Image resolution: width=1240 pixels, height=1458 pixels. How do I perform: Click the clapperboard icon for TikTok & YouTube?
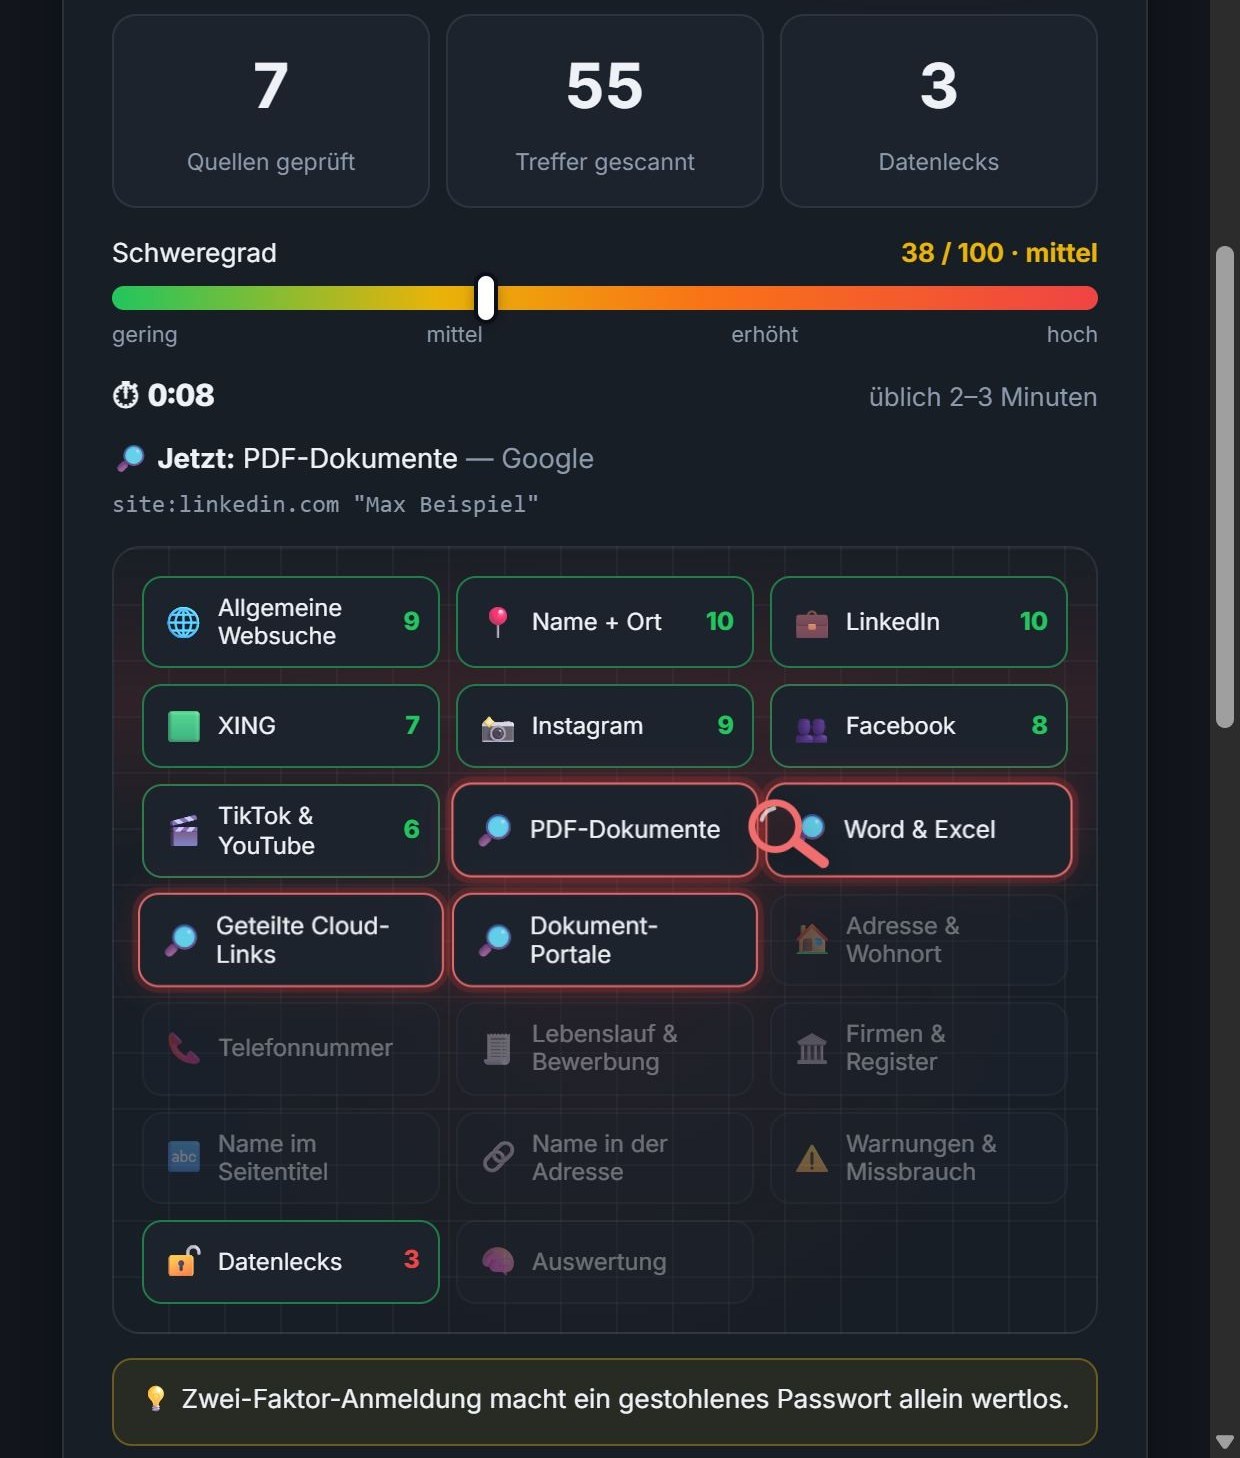point(184,830)
